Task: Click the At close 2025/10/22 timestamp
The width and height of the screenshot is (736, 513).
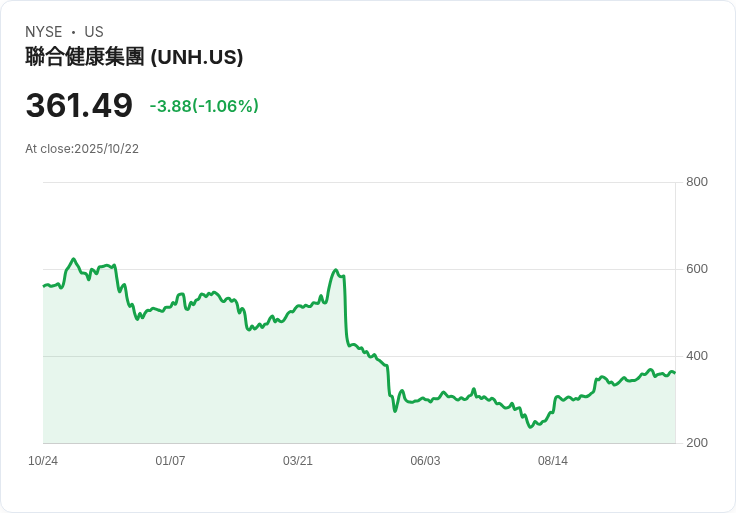Action: pyautogui.click(x=82, y=149)
